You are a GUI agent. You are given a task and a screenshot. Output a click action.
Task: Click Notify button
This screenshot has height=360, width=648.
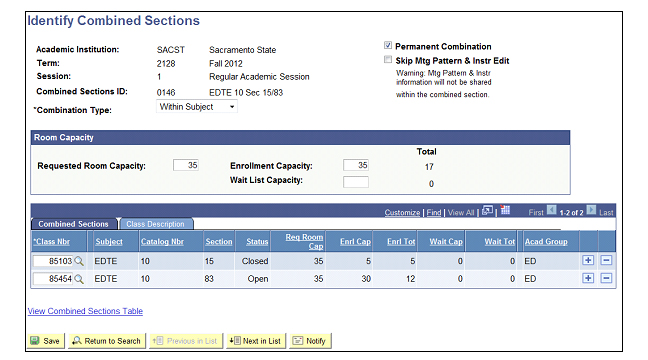(x=310, y=341)
